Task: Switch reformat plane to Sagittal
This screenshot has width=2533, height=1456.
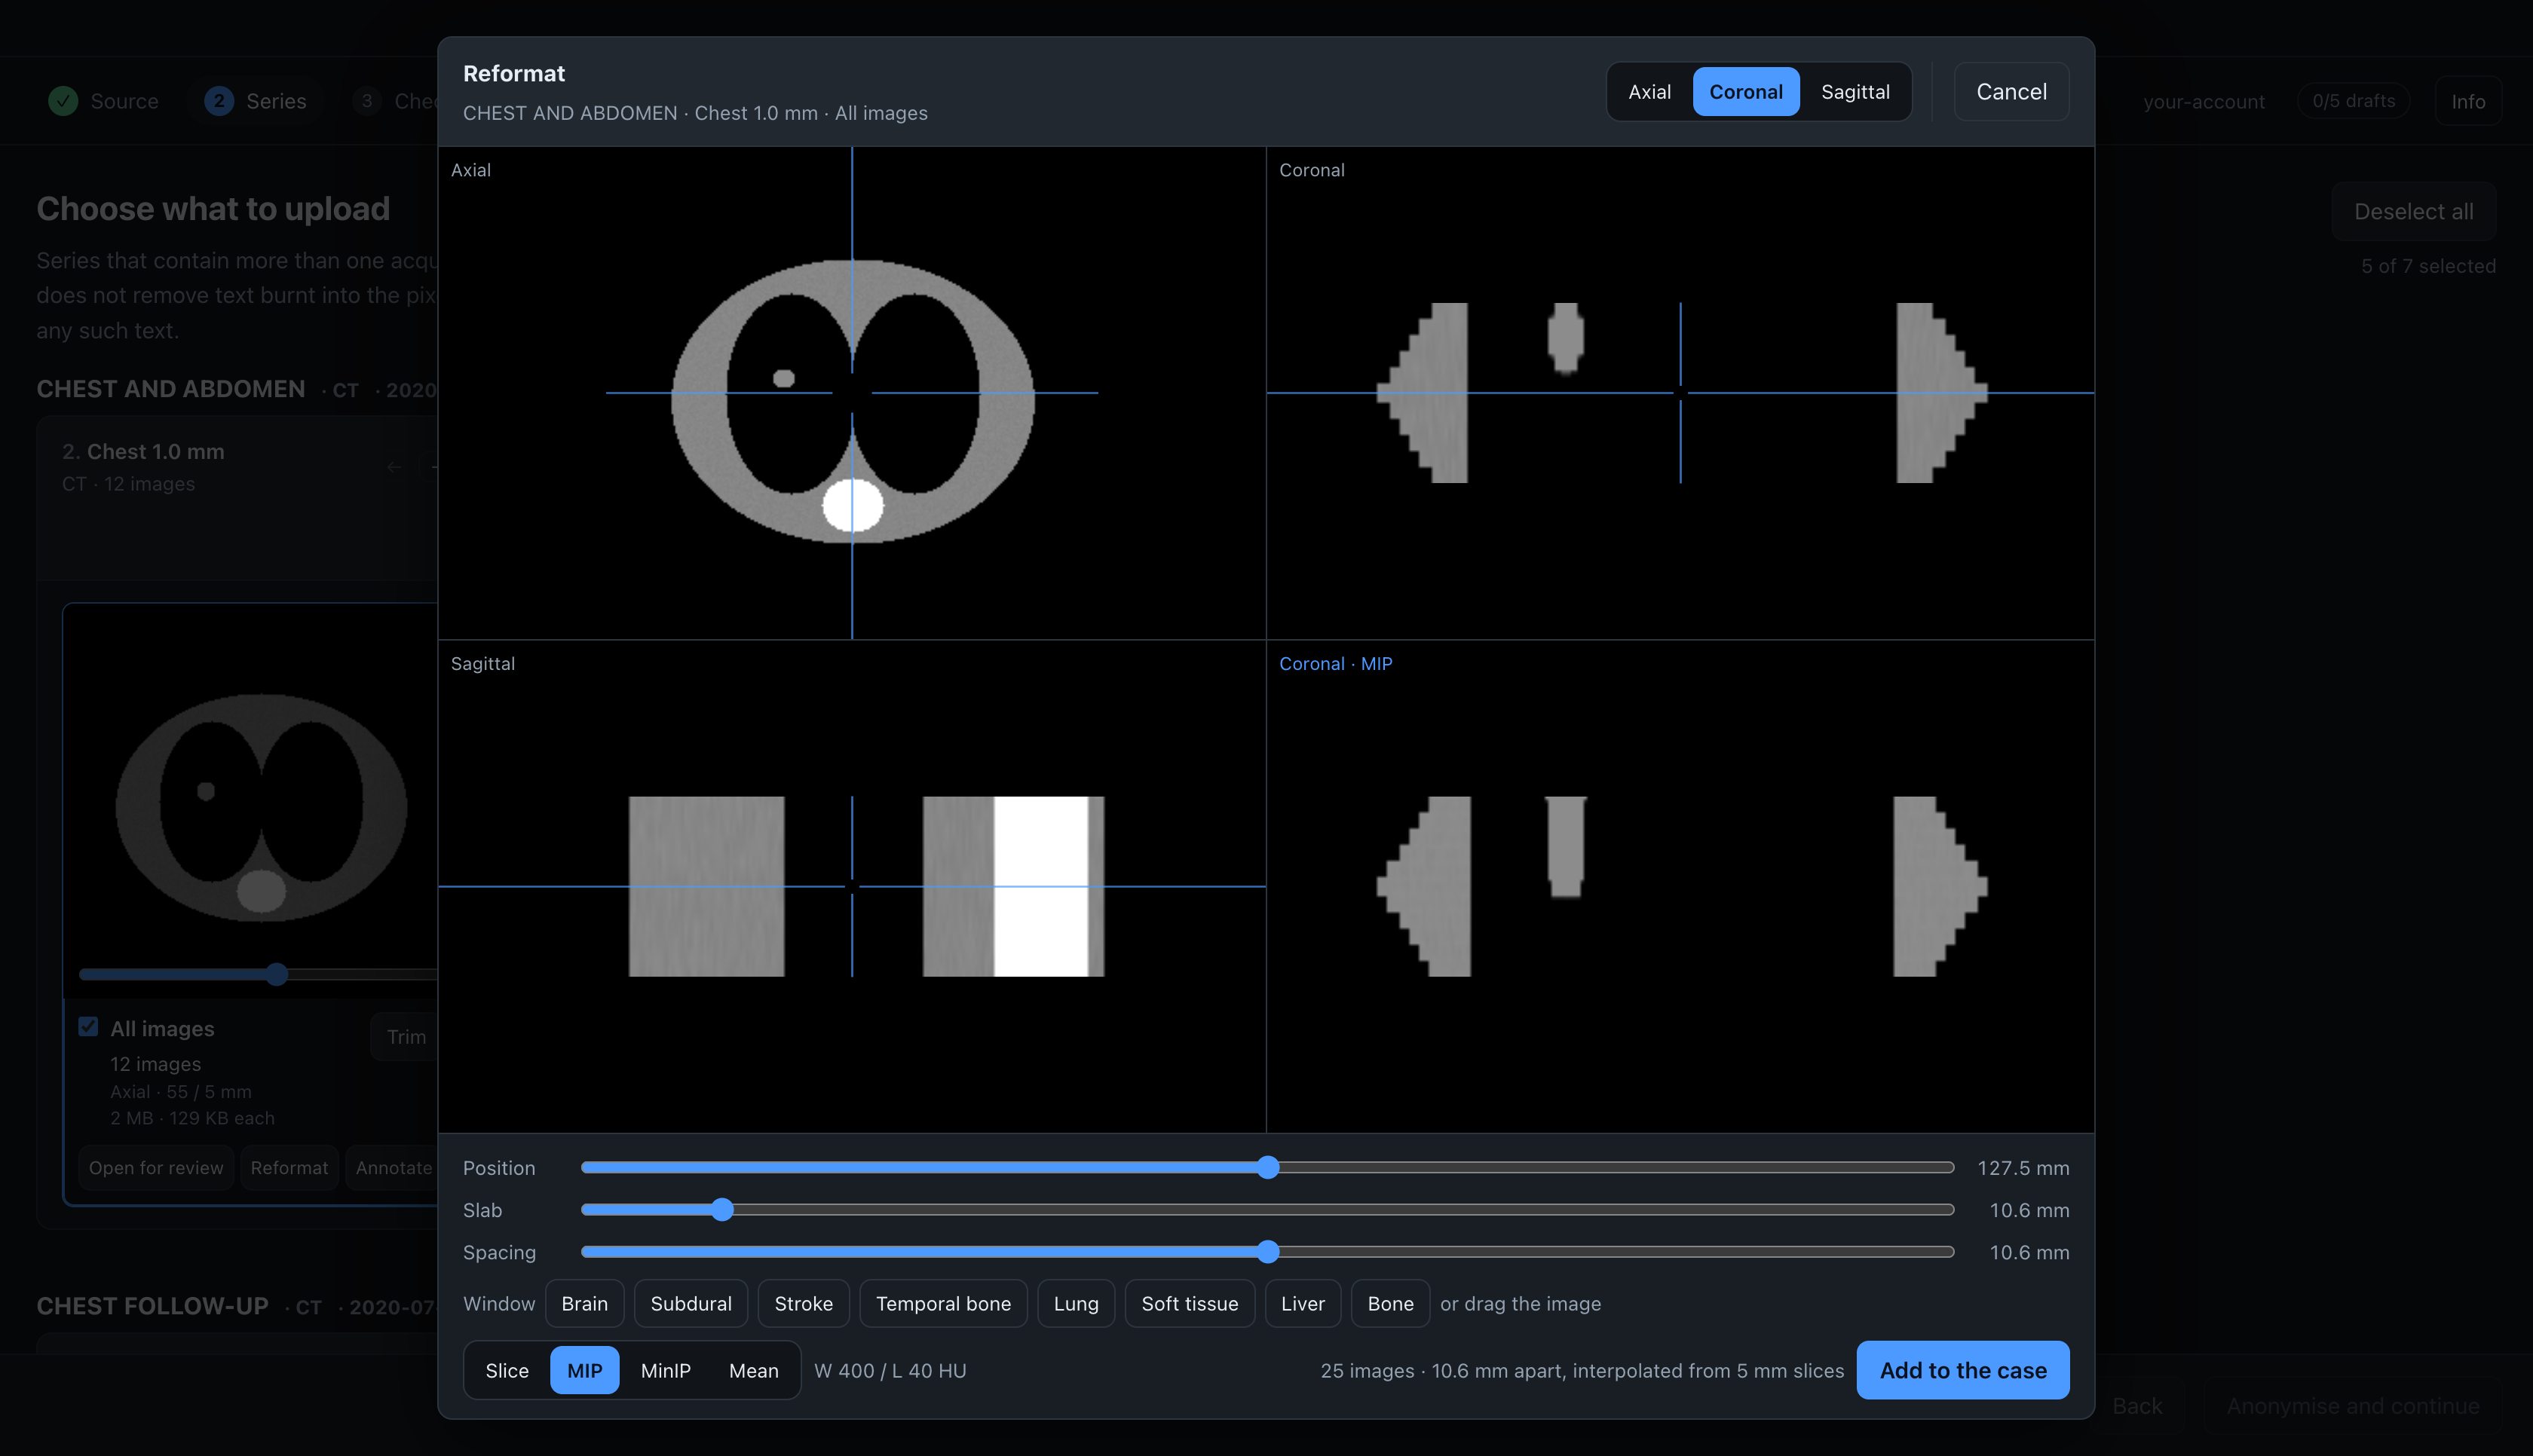Action: (1855, 92)
